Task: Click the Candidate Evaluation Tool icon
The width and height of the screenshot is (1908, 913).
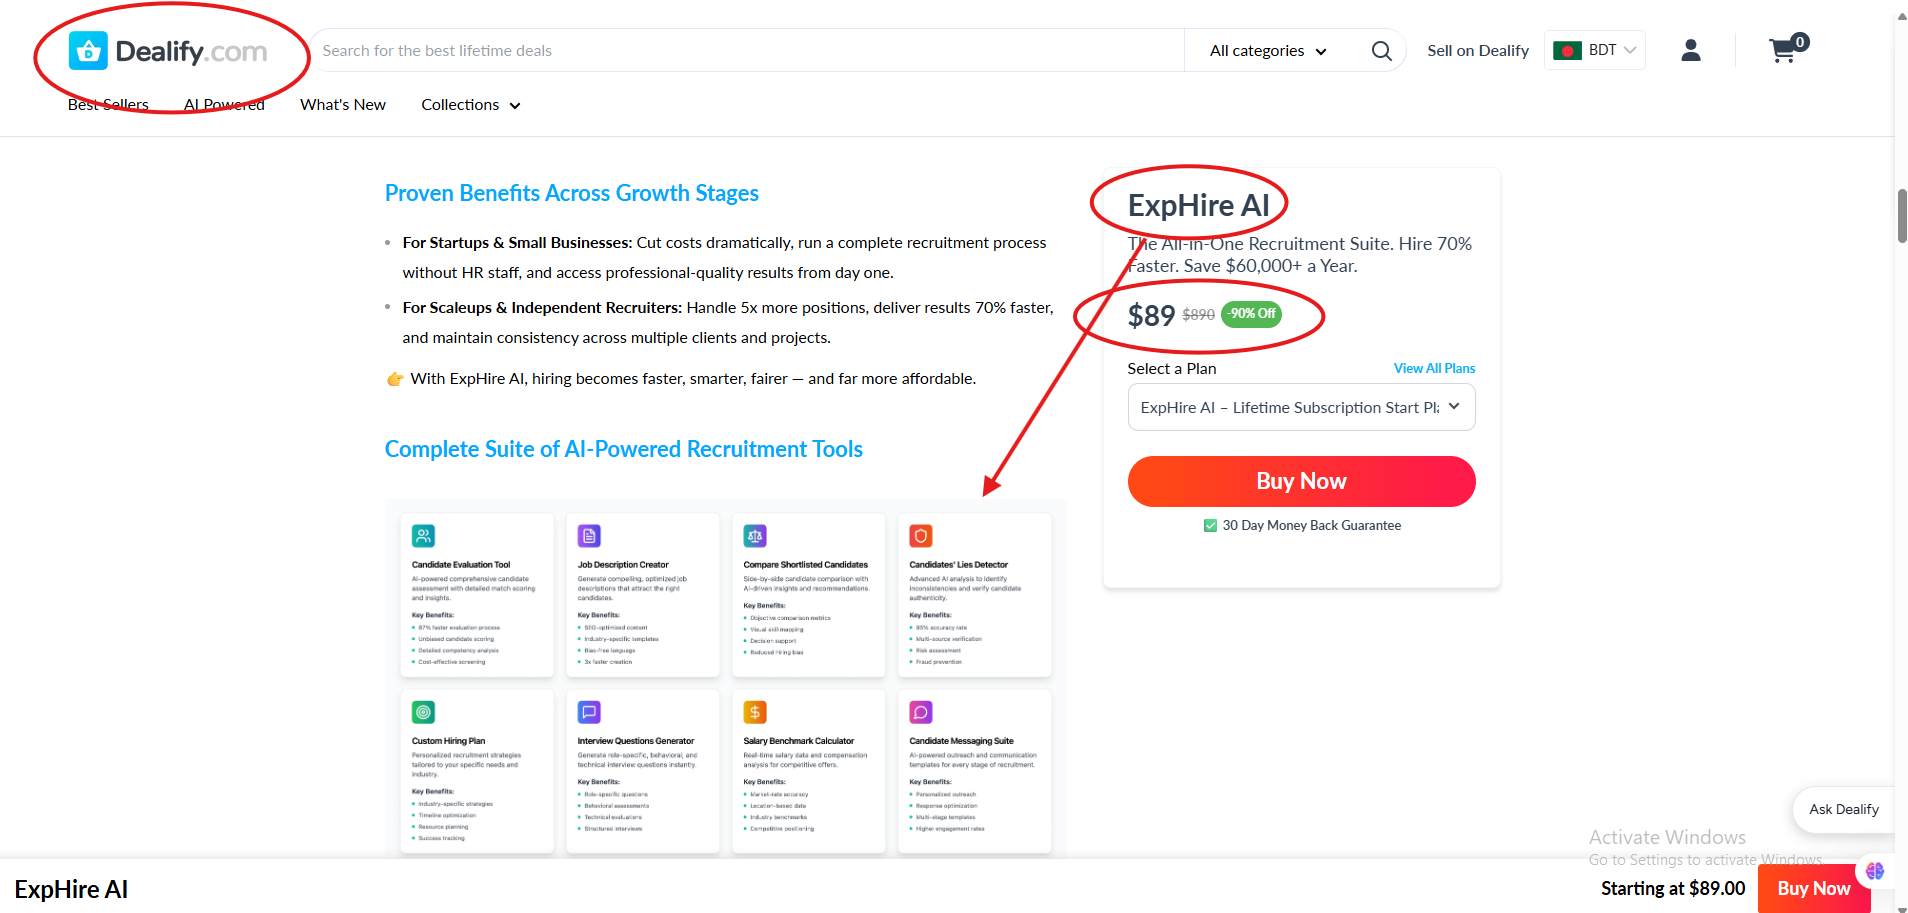Action: coord(423,536)
